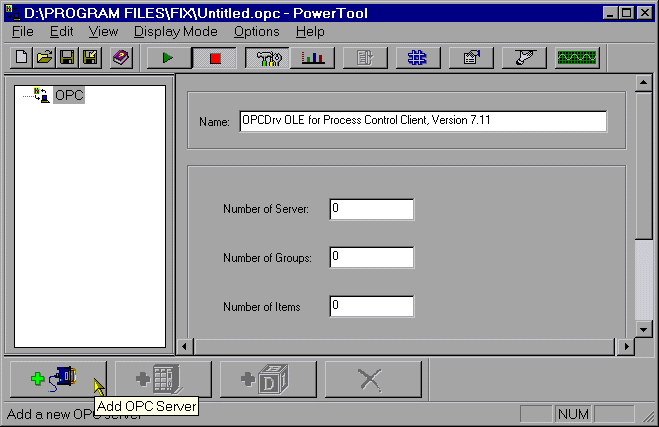Click the Name text field
This screenshot has height=427, width=659.
click(x=422, y=121)
